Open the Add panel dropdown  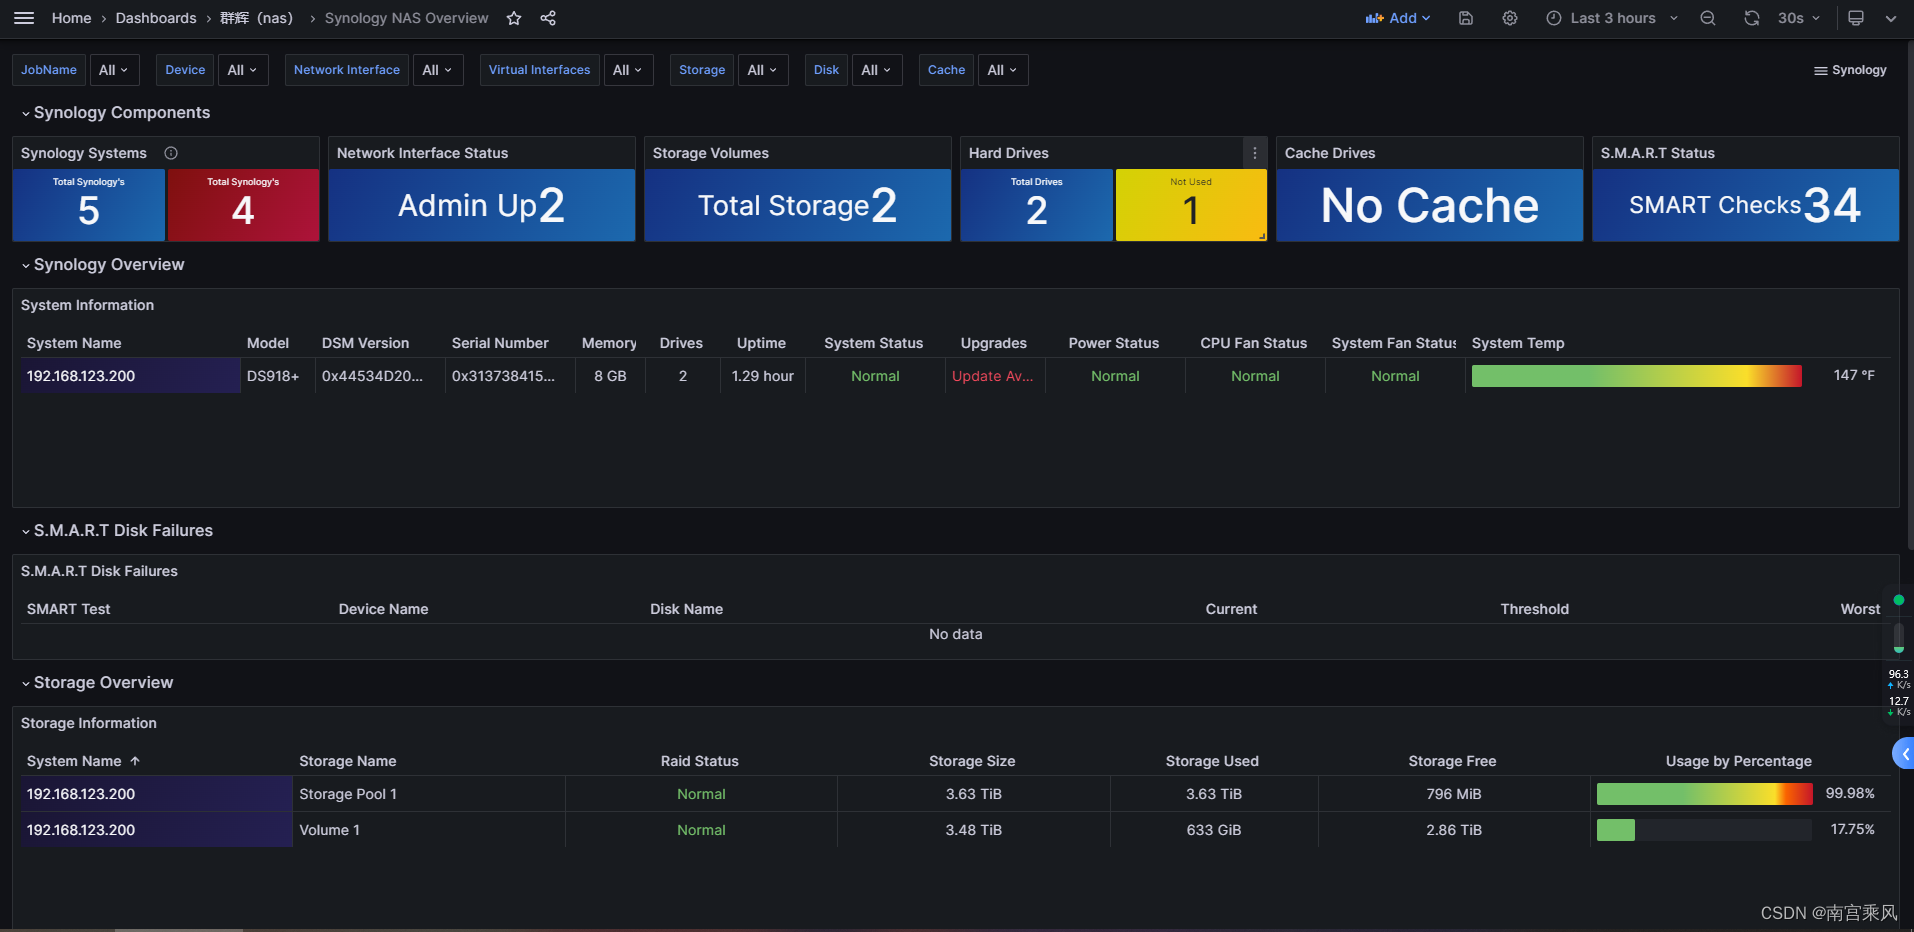(x=1398, y=18)
